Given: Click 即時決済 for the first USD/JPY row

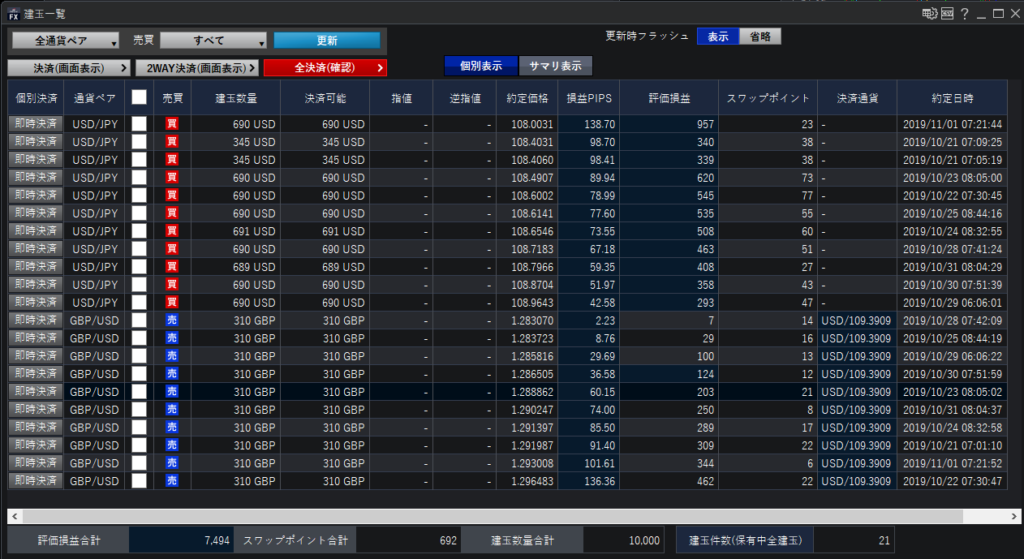Looking at the screenshot, I should [x=35, y=123].
